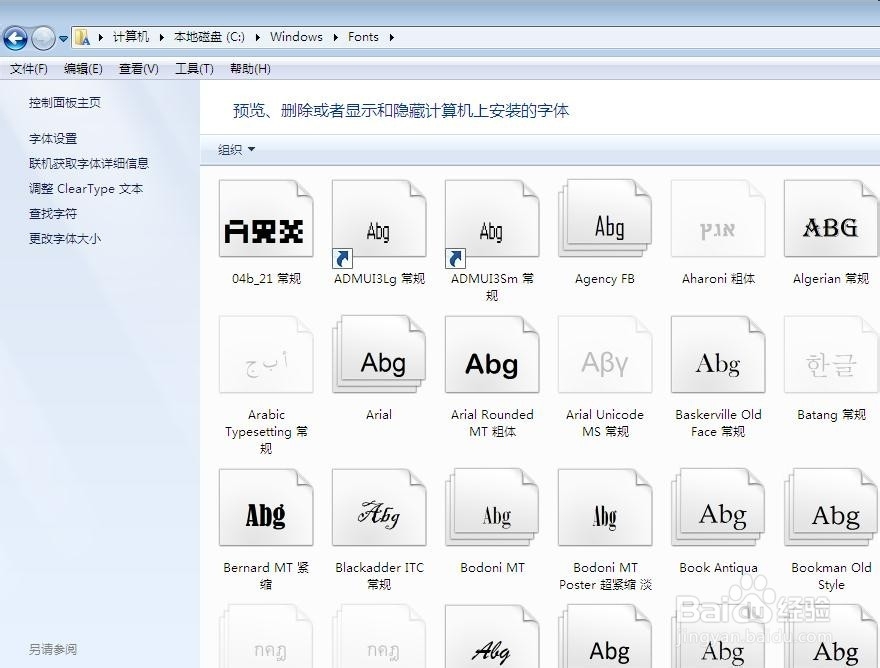Select the Batang 常规 font icon

tap(831, 355)
